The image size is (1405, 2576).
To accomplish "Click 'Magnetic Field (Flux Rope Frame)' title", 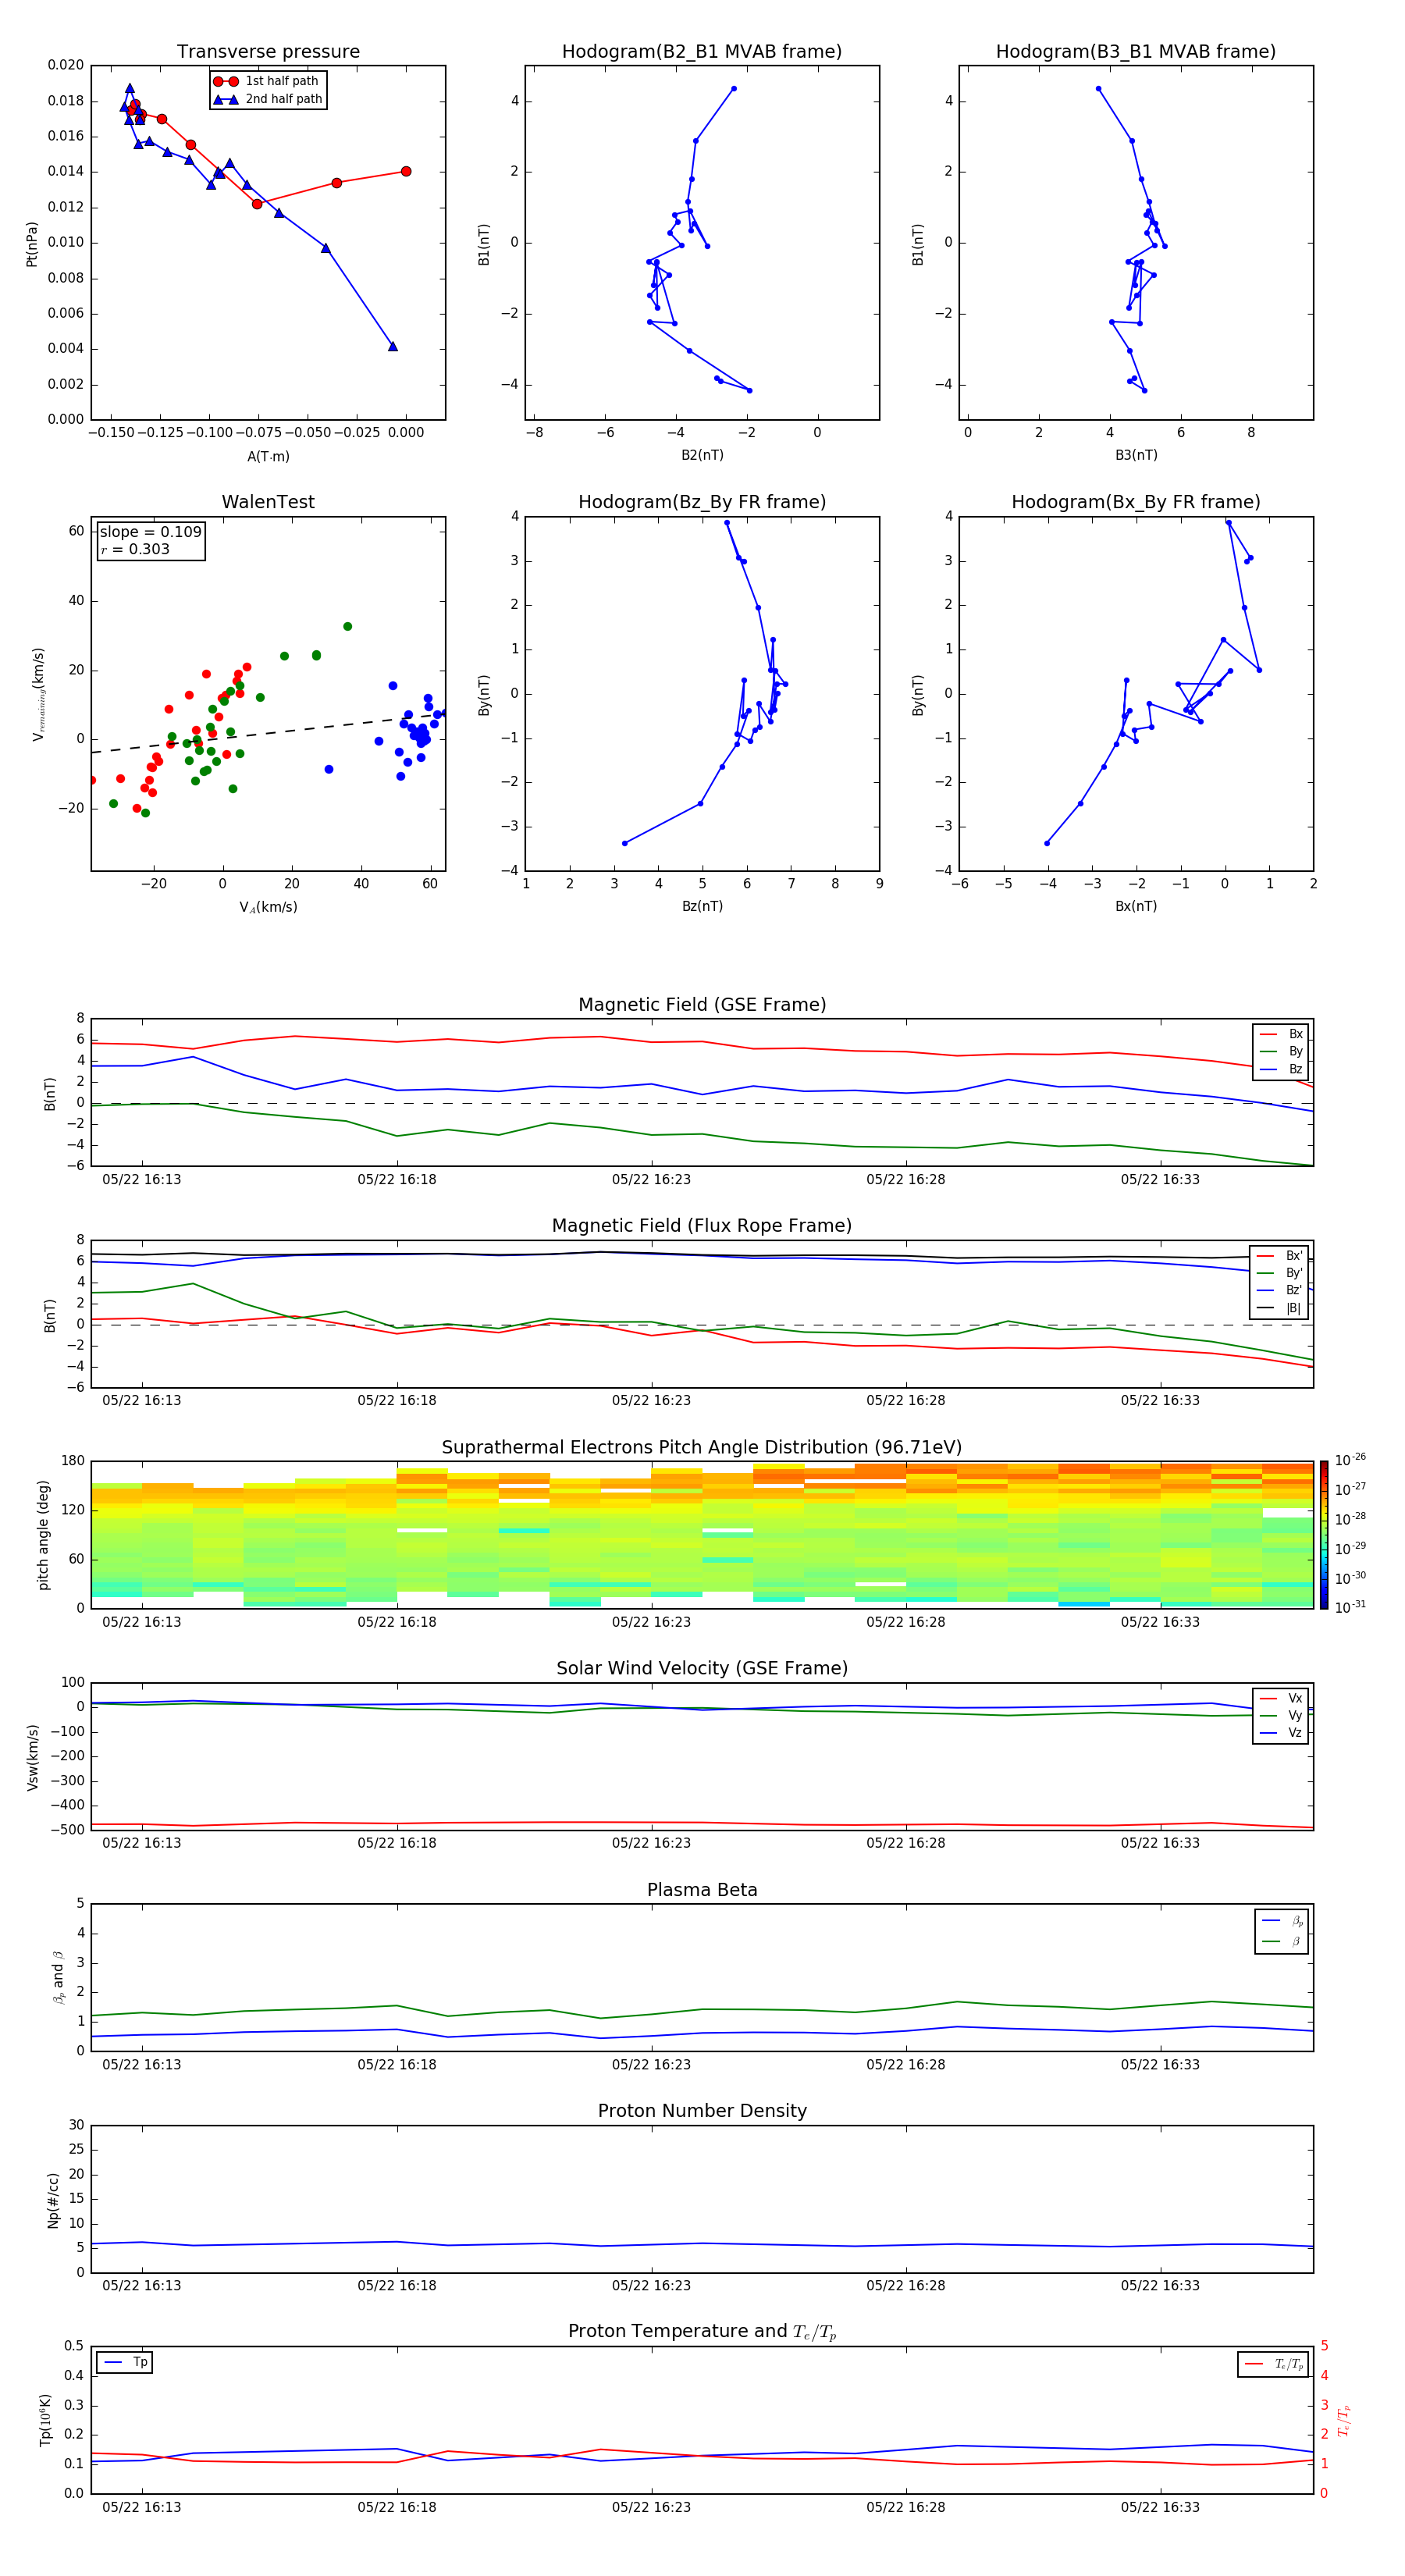I will [x=702, y=1226].
